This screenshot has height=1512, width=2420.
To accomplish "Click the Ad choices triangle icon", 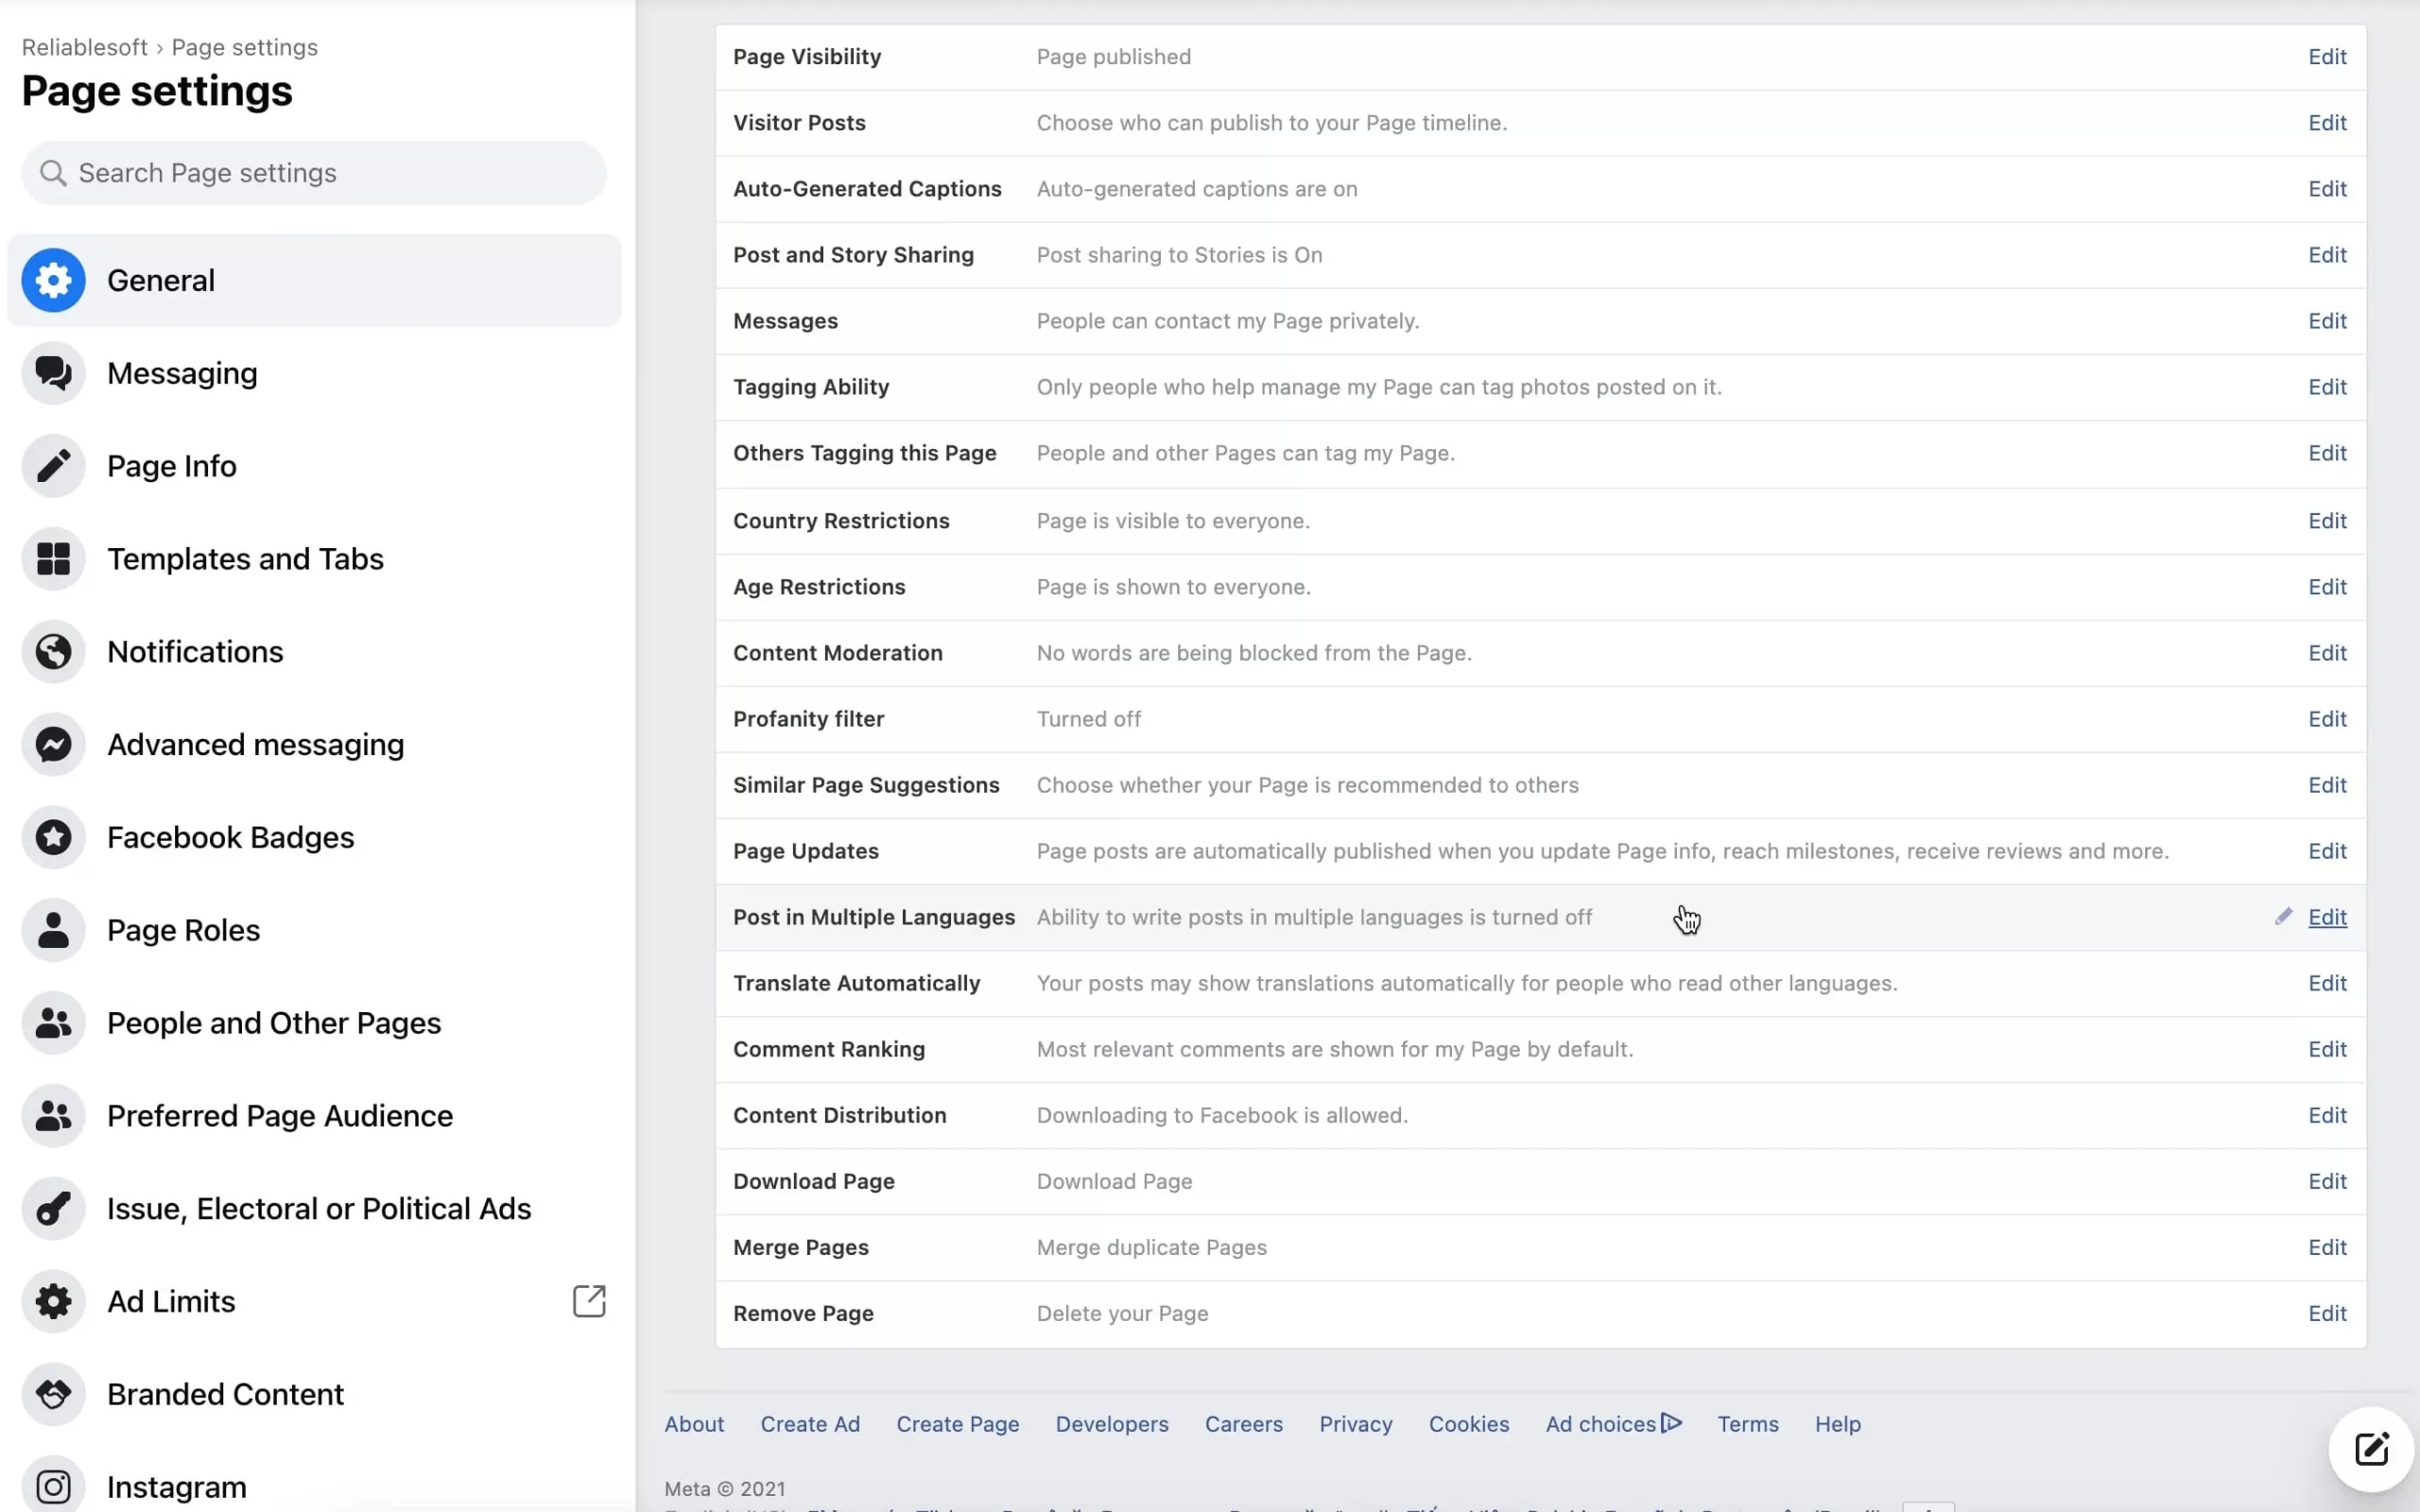I will [x=1671, y=1422].
